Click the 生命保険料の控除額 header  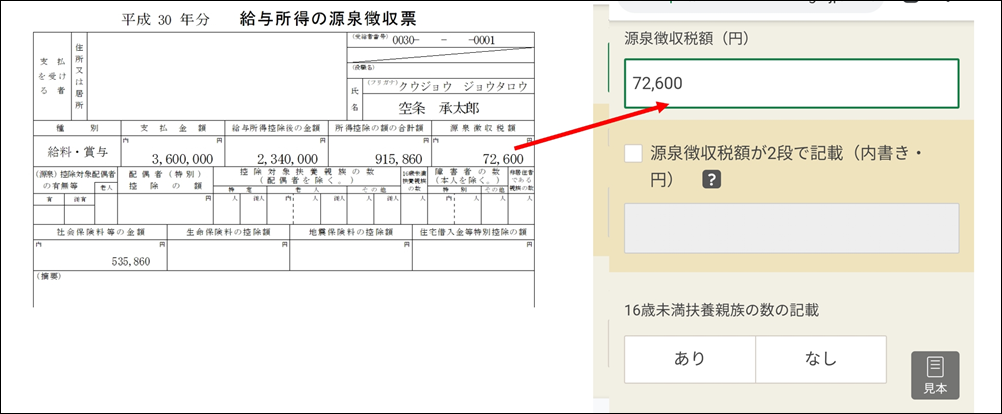[x=228, y=232]
